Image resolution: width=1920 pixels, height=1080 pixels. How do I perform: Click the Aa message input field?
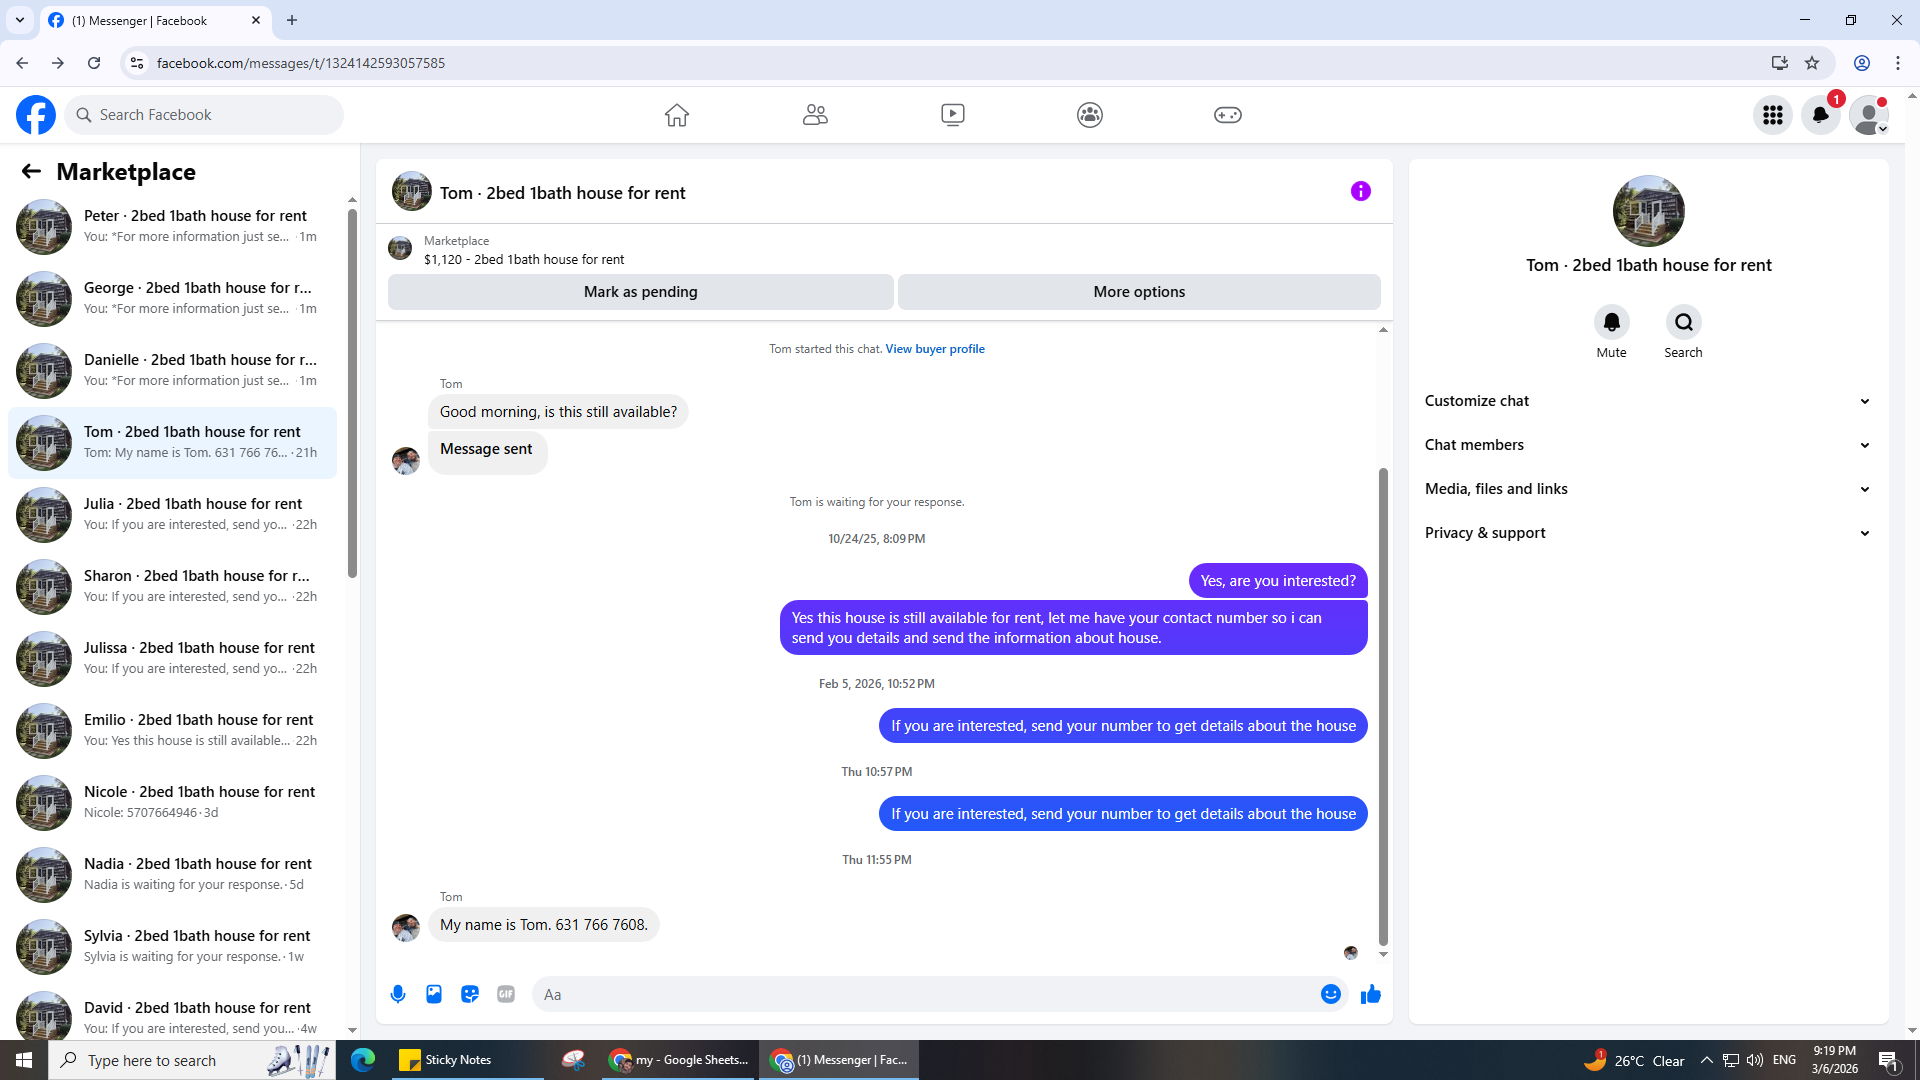[920, 994]
